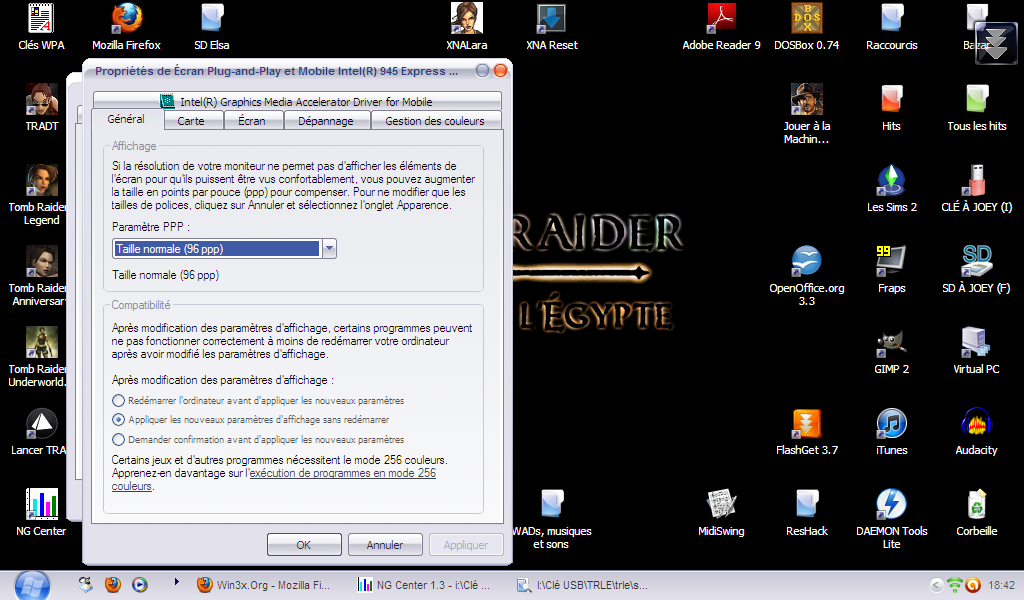Select 'Demander confirmation avant d'appliquer' radio option

pyautogui.click(x=119, y=439)
